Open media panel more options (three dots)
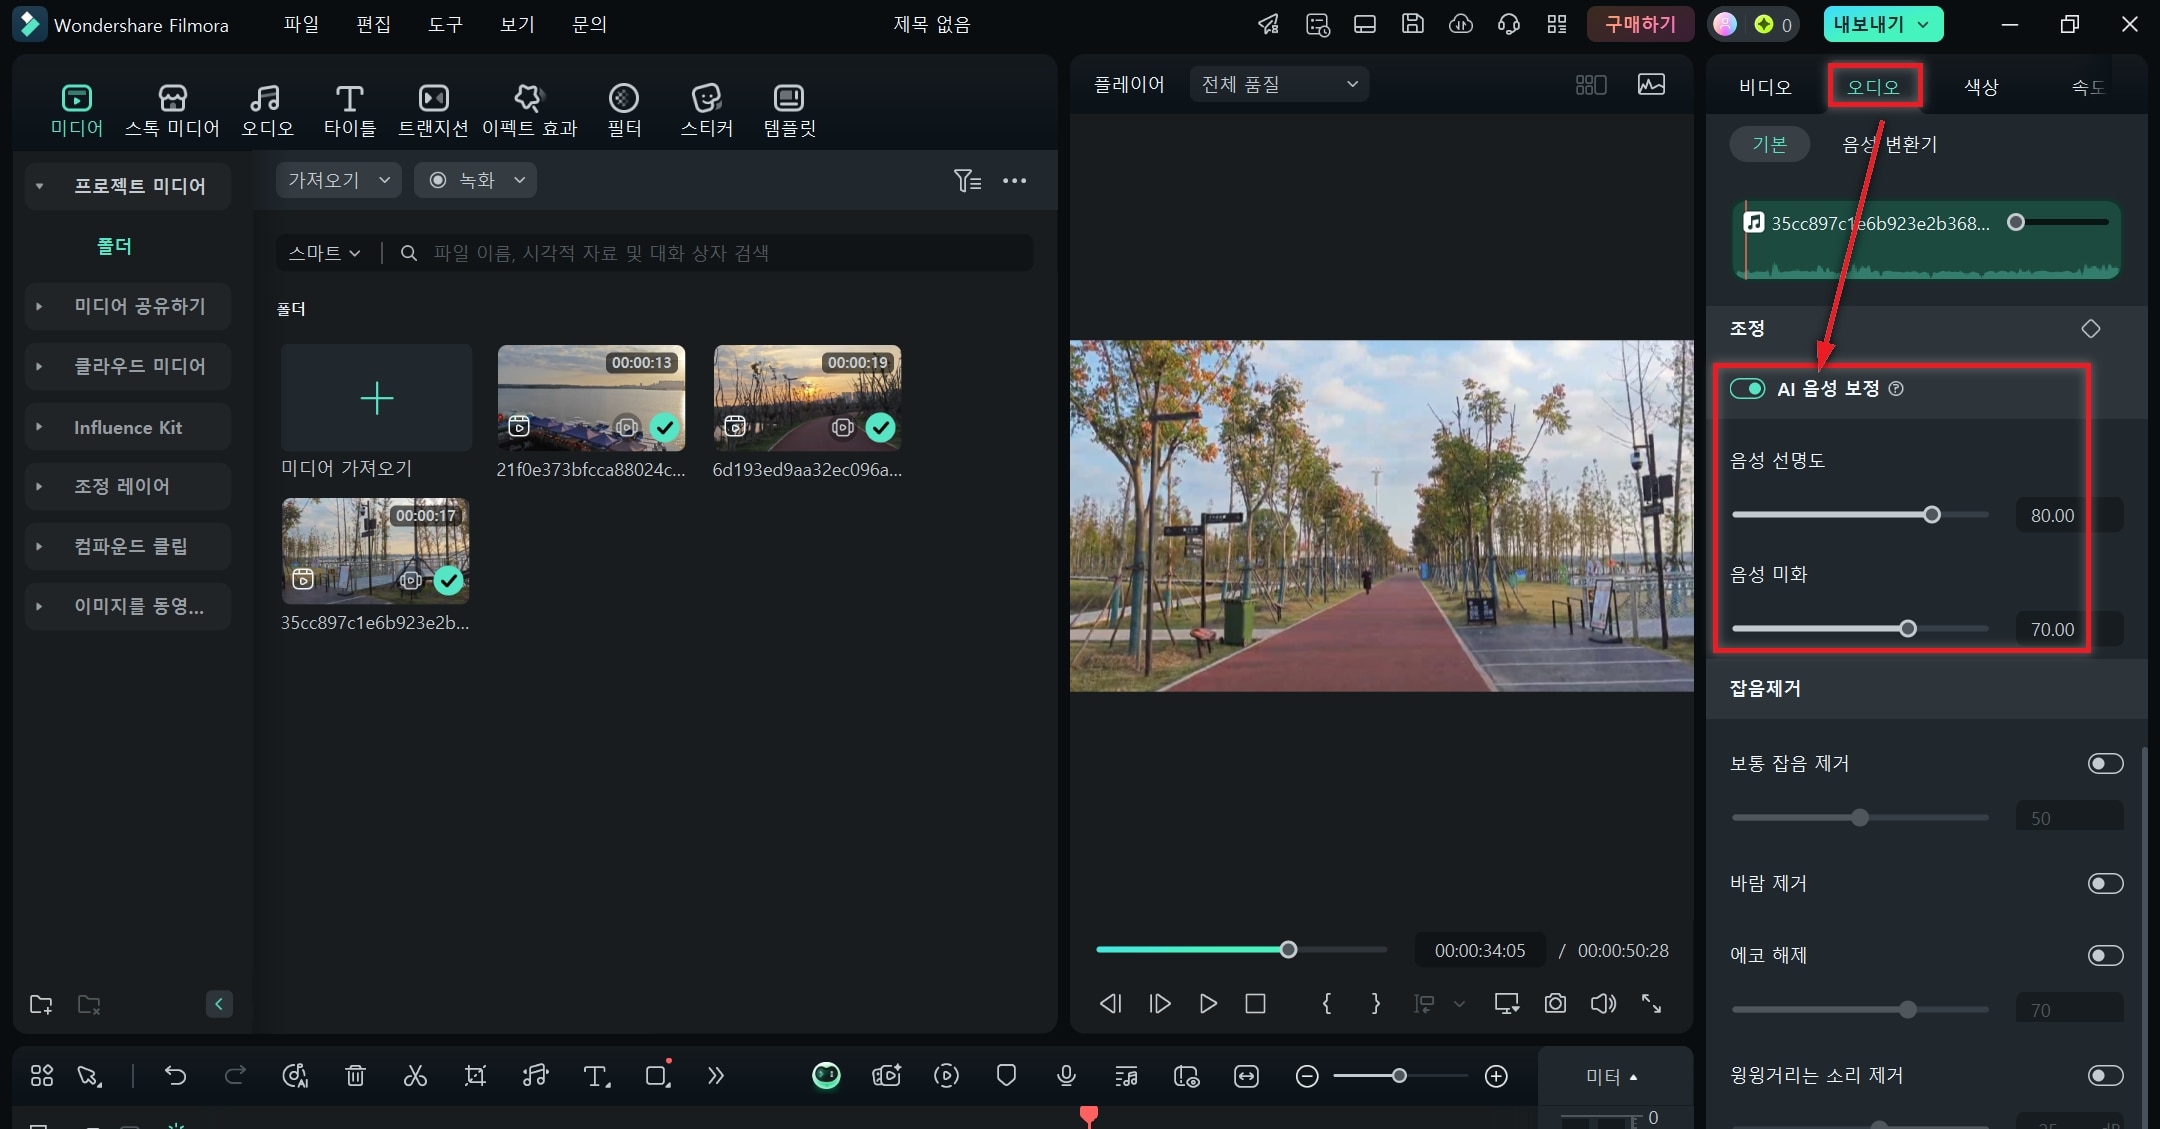Viewport: 2160px width, 1129px height. pyautogui.click(x=1015, y=181)
